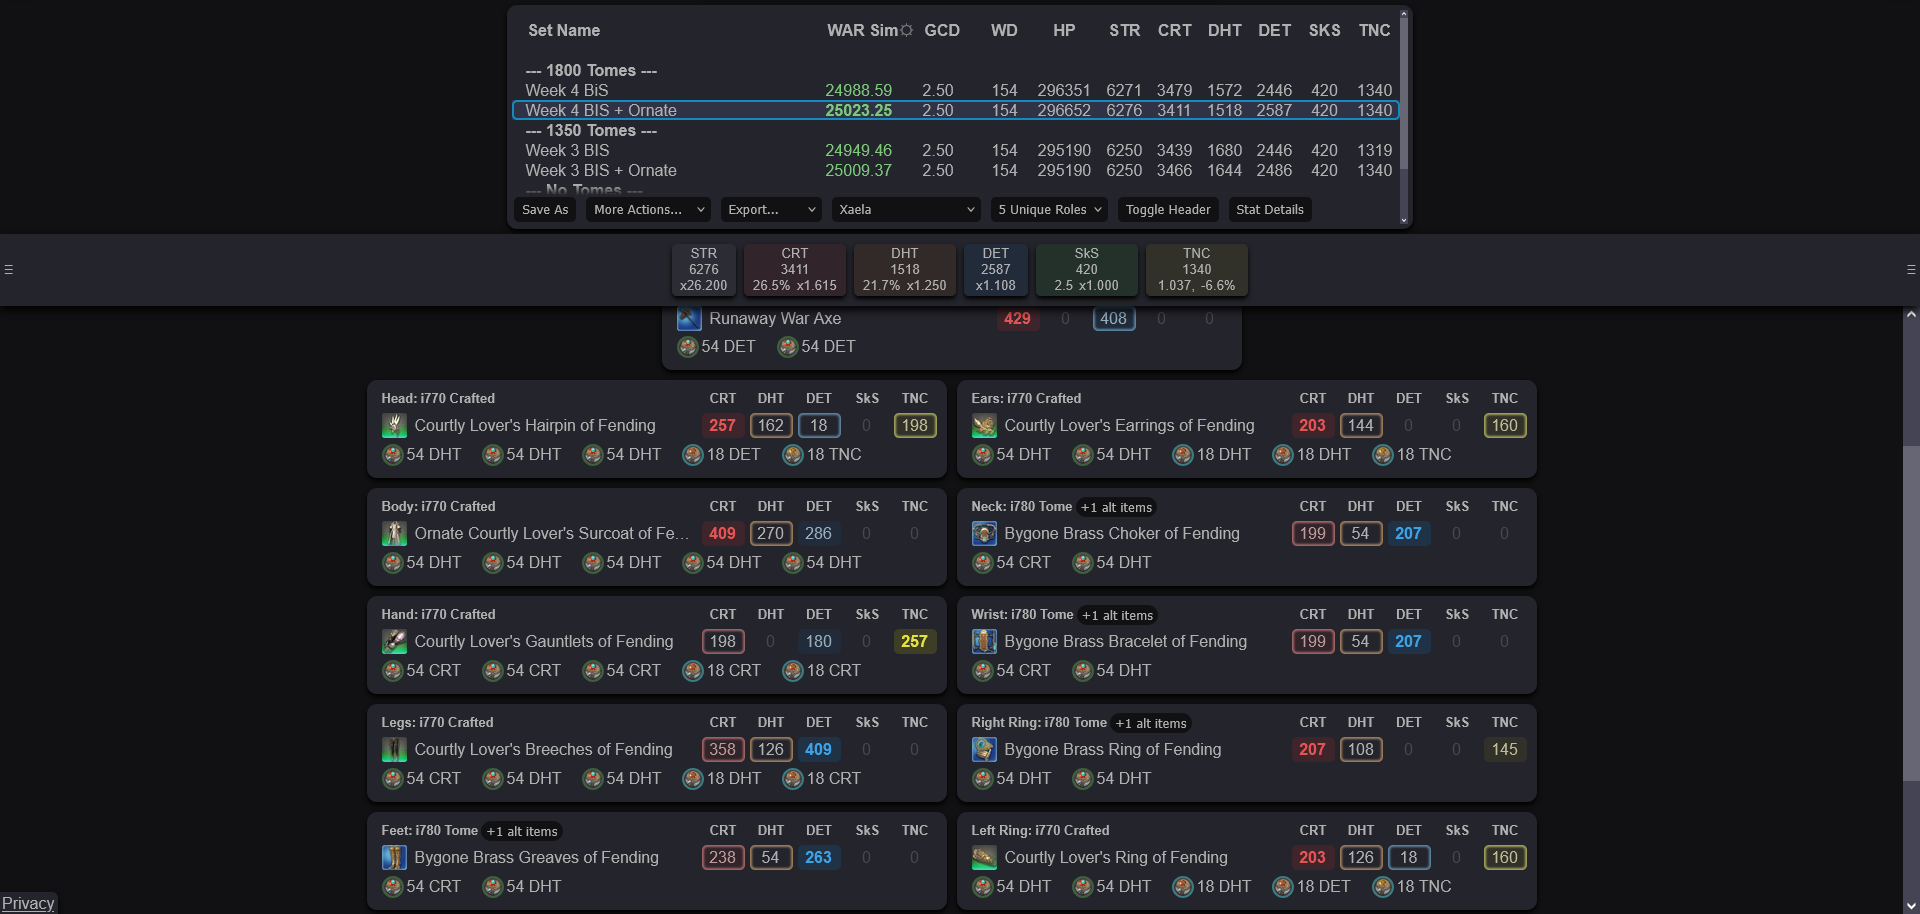Select the 18 TNC materia on Left Ring
Screen dimensions: 1920x914
click(1412, 887)
